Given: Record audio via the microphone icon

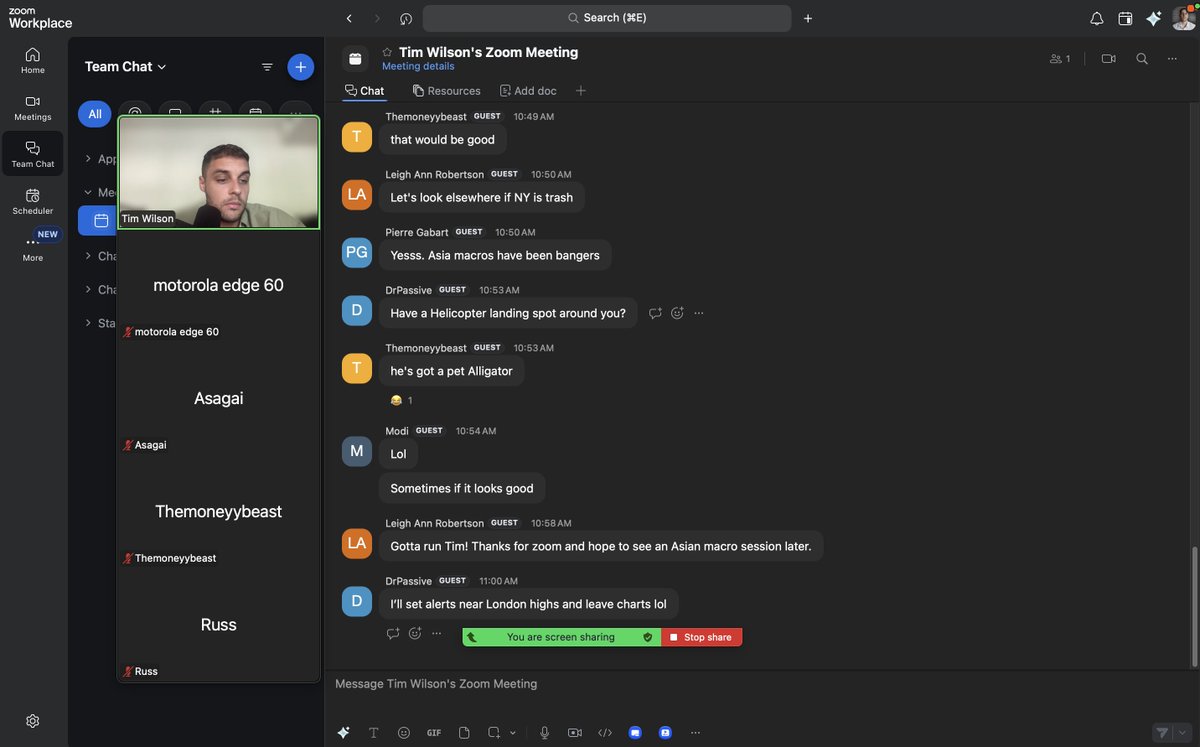Looking at the screenshot, I should tap(543, 731).
